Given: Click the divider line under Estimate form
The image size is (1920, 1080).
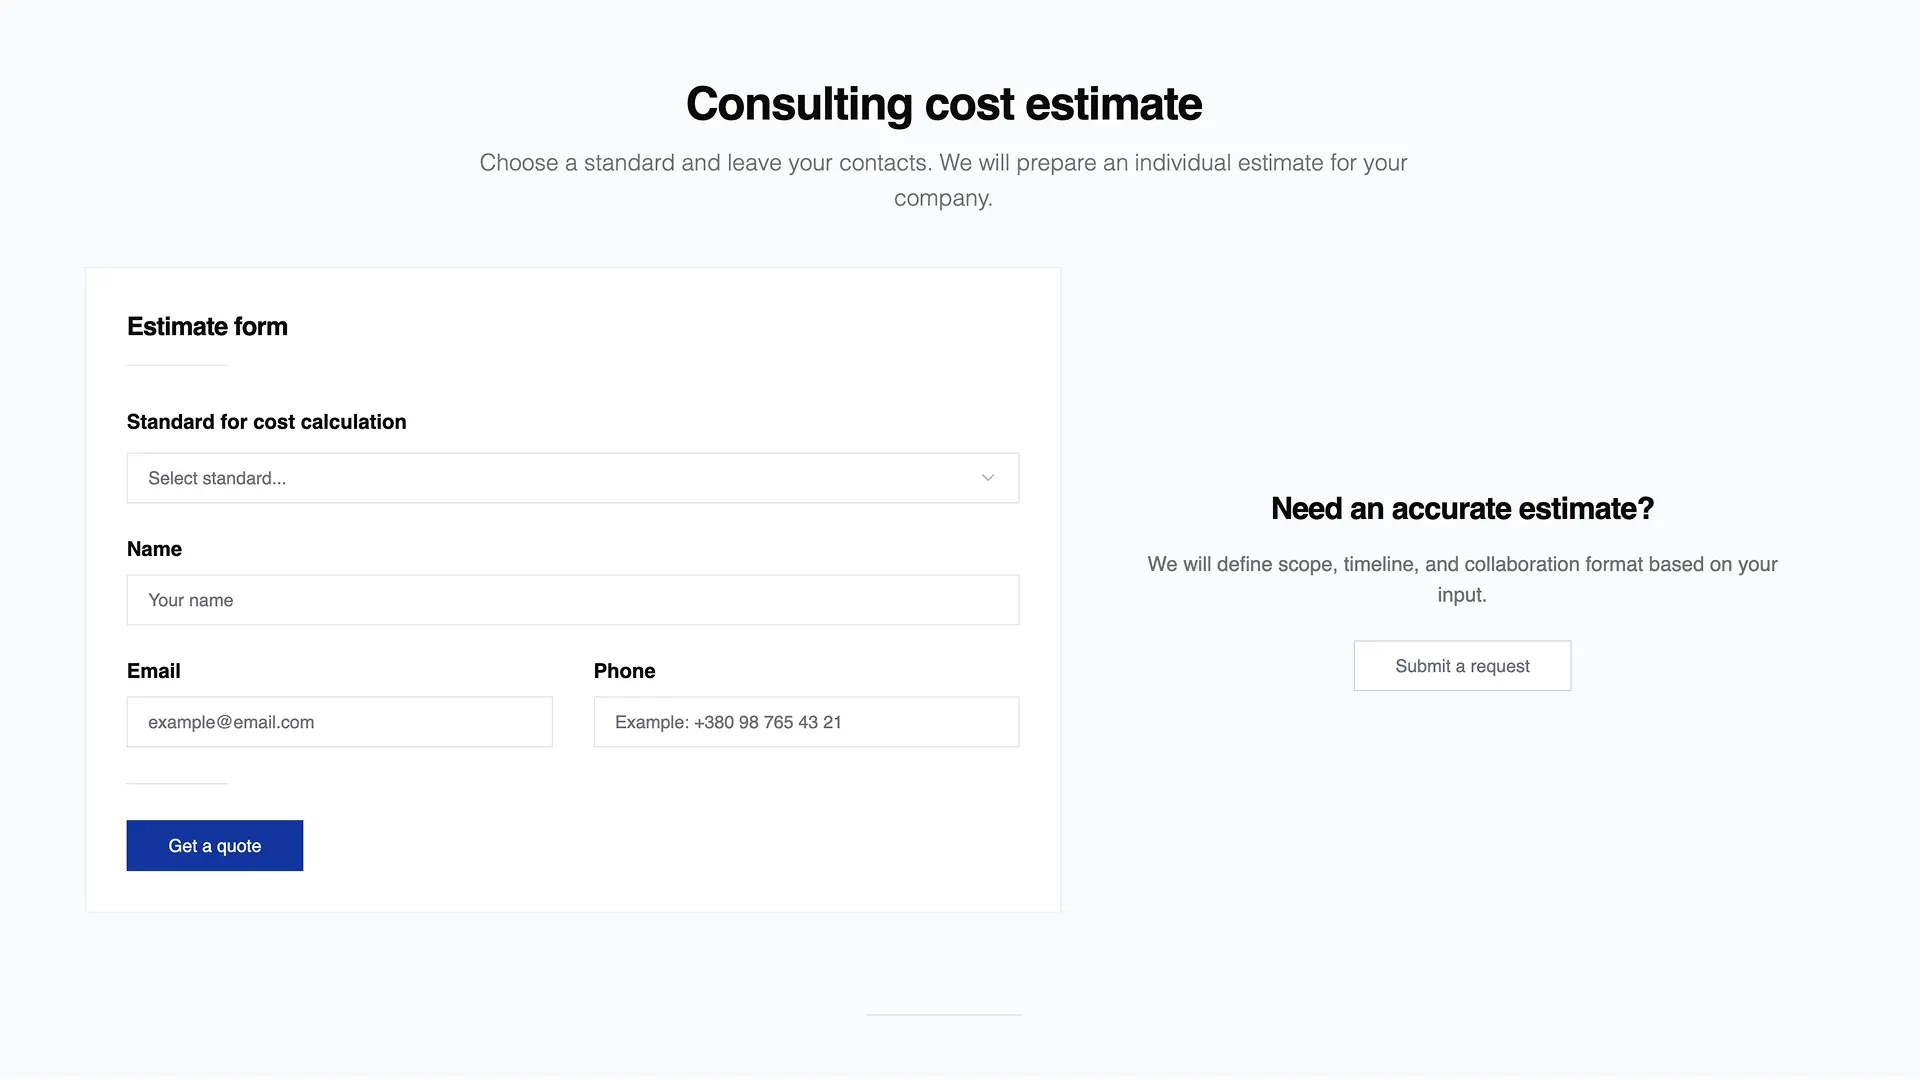Looking at the screenshot, I should [x=177, y=366].
